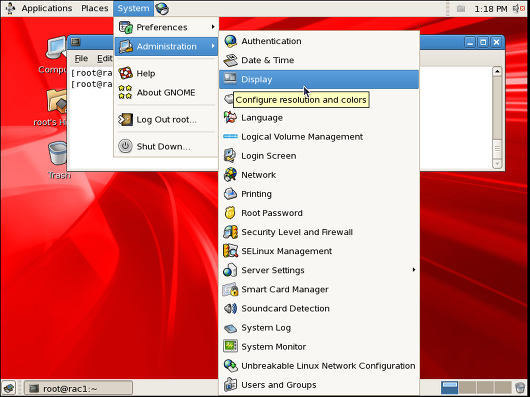Click the Network globe icon
Image resolution: width=530 pixels, height=397 pixels.
pos(231,175)
